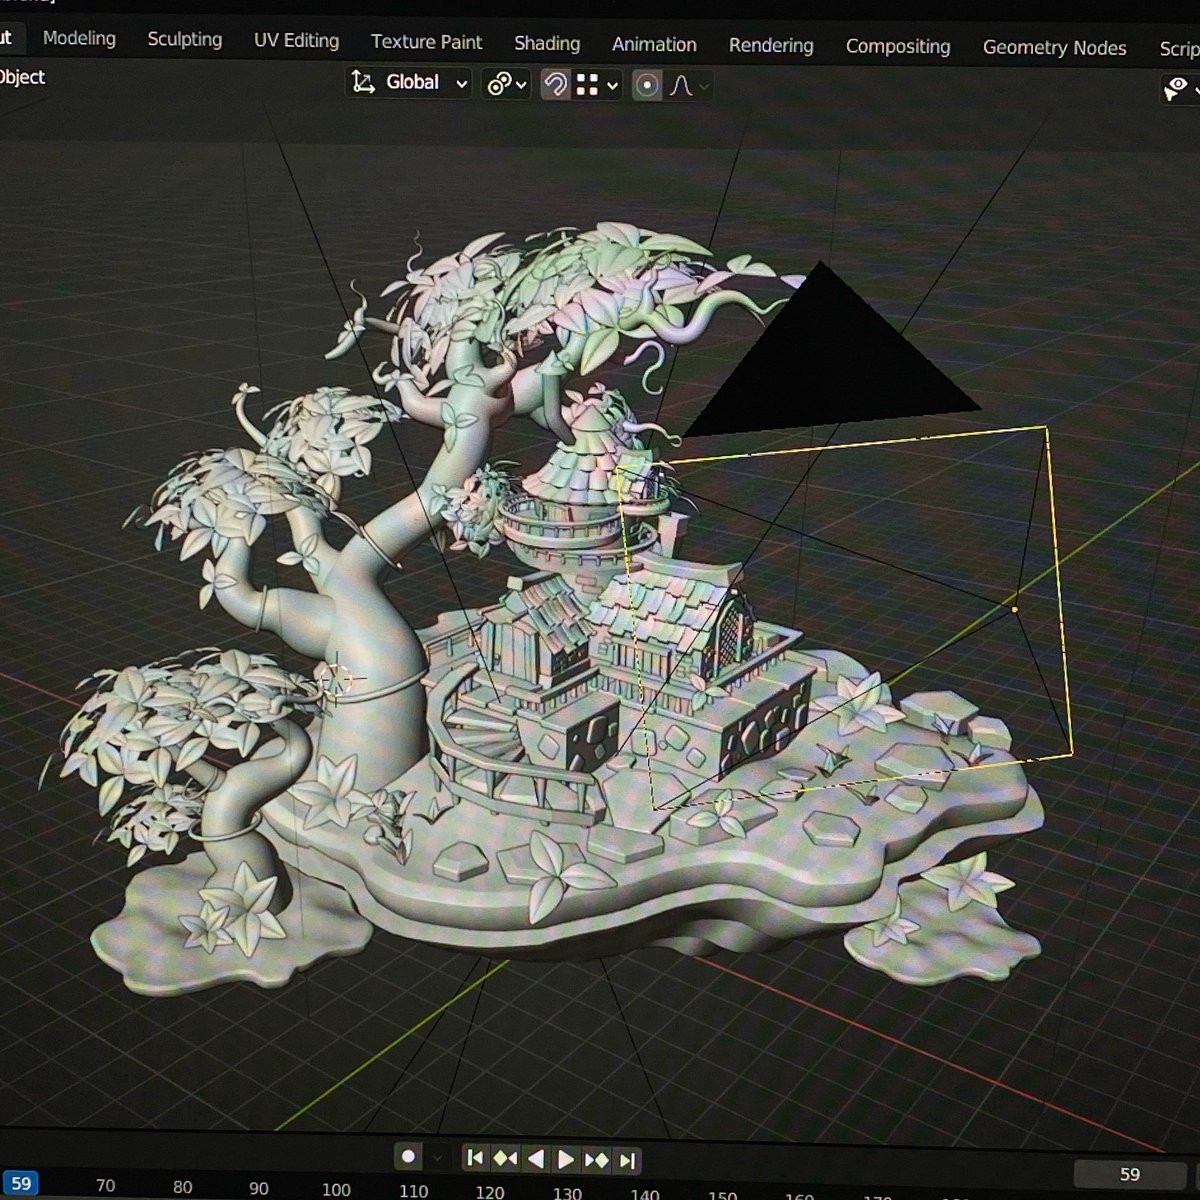The image size is (1200, 1200).
Task: Switch to the Geometry Nodes workspace tab
Action: click(x=1054, y=48)
